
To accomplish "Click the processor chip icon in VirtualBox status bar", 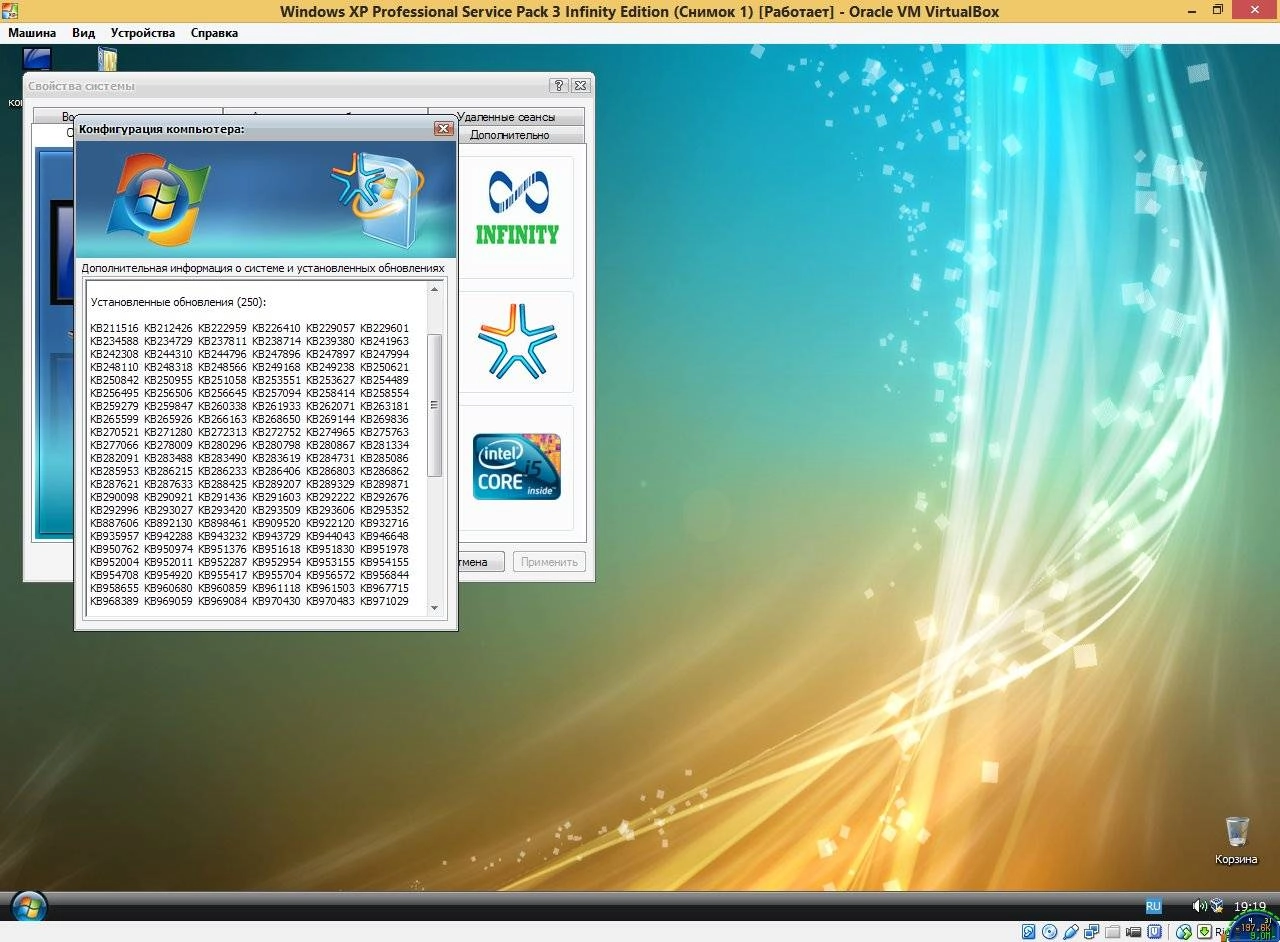I will 1154,931.
